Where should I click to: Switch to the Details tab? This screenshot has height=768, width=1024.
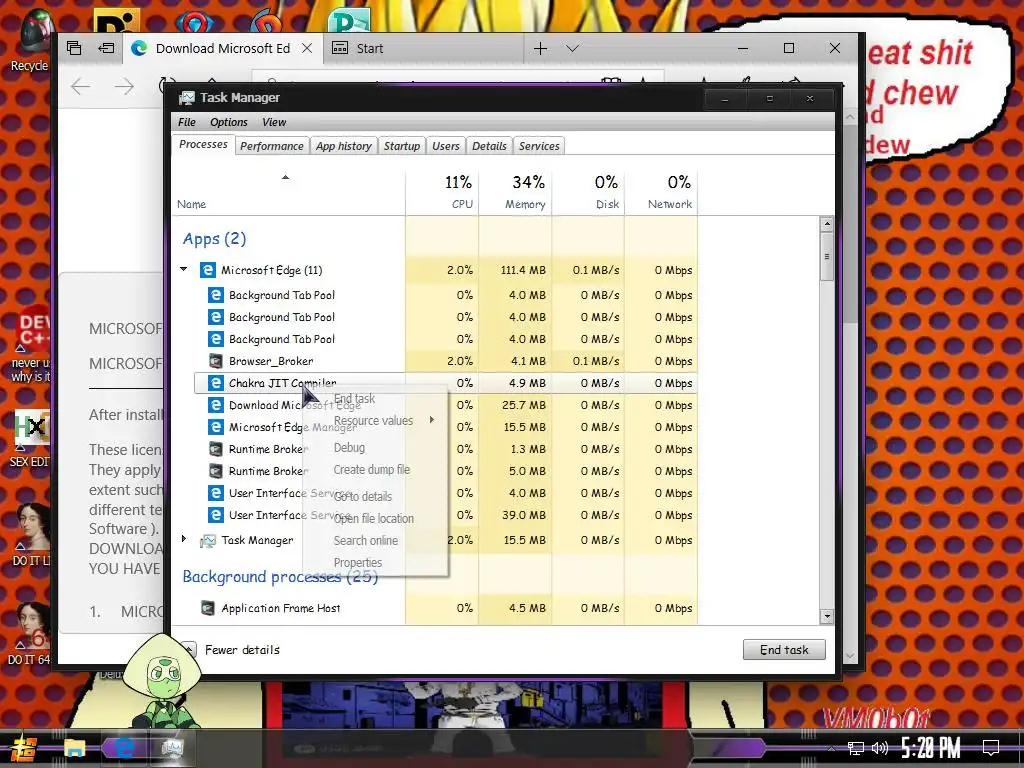click(x=489, y=146)
